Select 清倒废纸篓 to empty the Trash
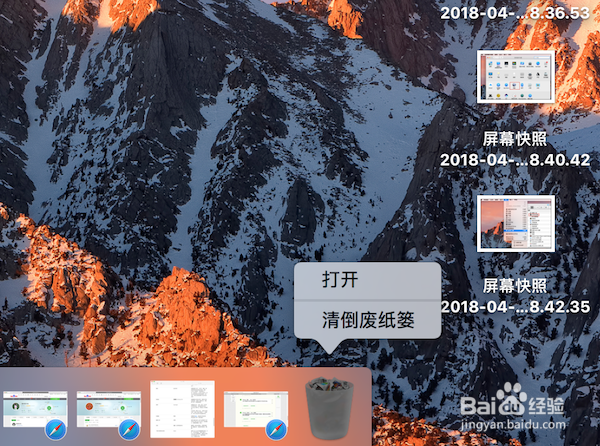This screenshot has width=600, height=446. [367, 320]
